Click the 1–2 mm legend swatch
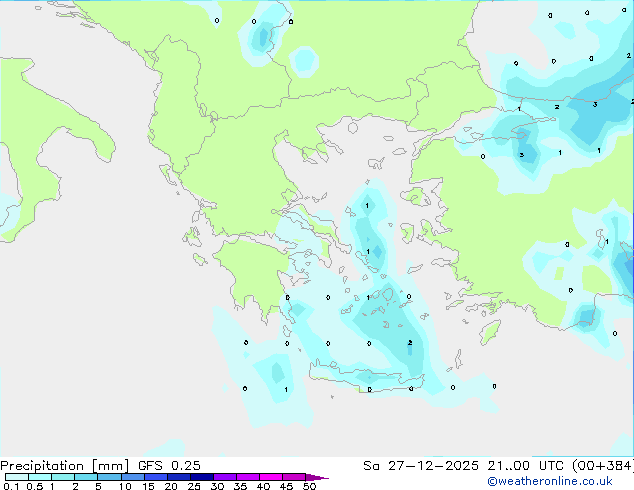Viewport: 634px width, 490px height. [x=63, y=477]
